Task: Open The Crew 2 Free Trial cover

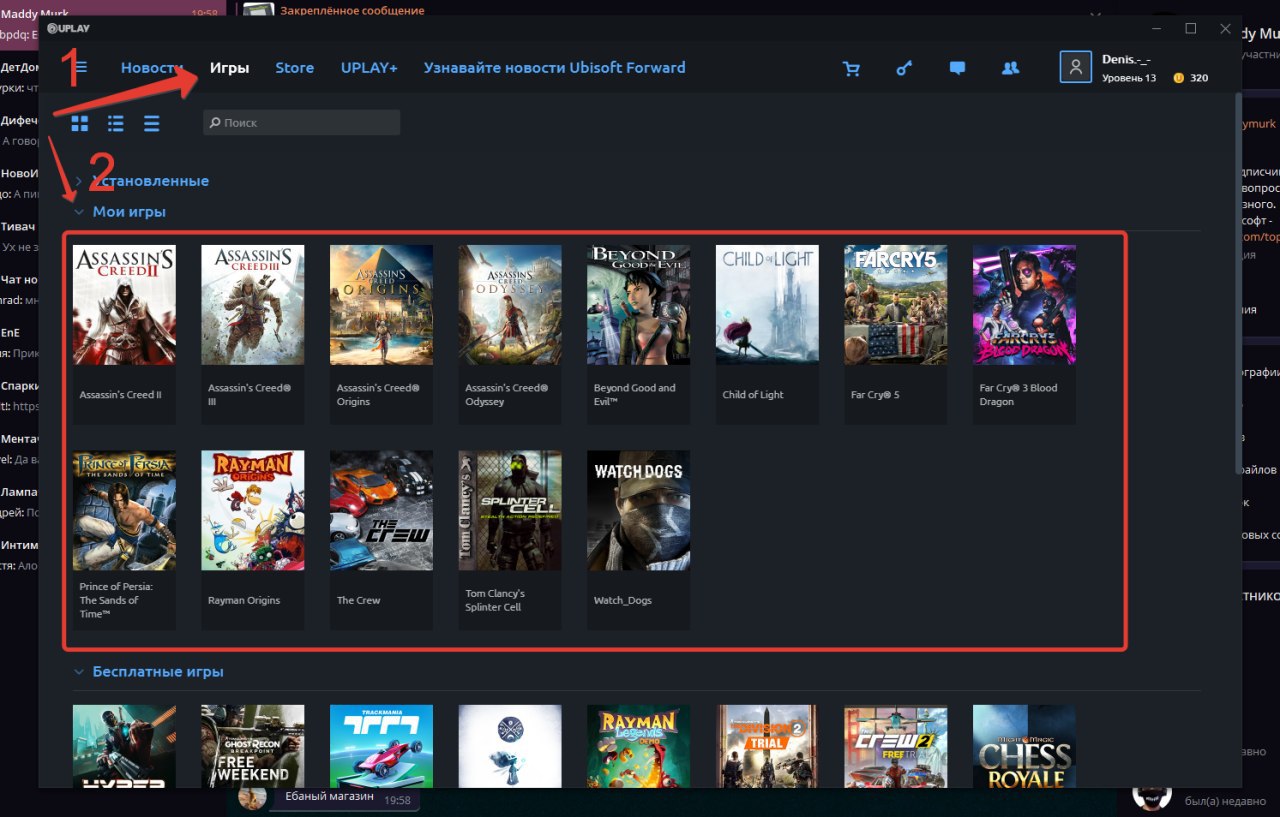Action: pyautogui.click(x=895, y=746)
